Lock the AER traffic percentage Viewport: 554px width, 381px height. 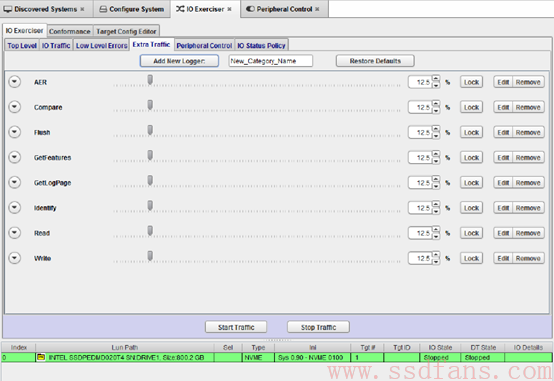pos(471,82)
